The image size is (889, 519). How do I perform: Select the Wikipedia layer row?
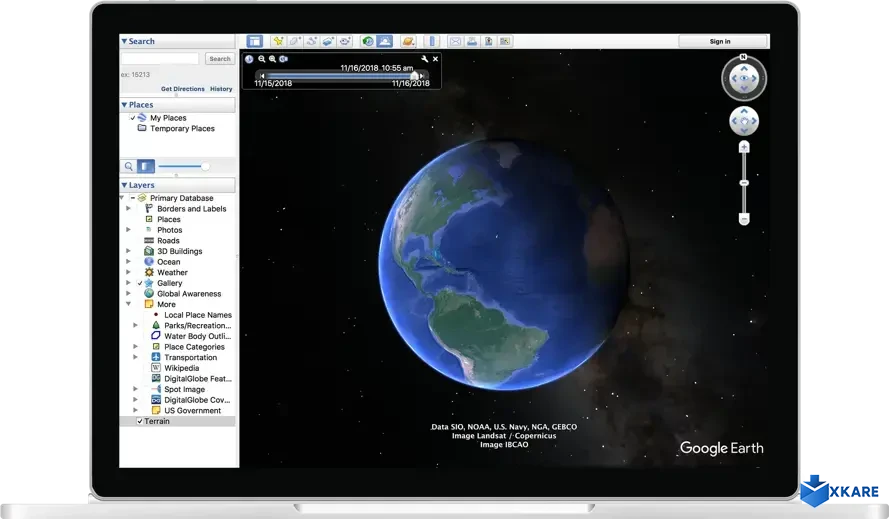point(181,368)
